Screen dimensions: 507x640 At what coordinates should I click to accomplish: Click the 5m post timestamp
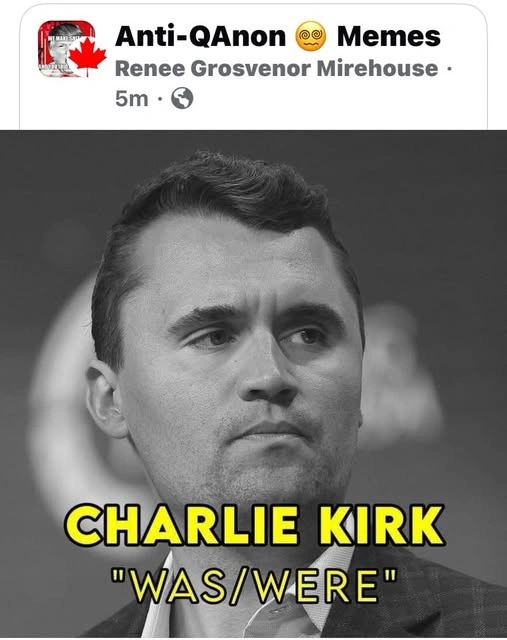point(131,99)
